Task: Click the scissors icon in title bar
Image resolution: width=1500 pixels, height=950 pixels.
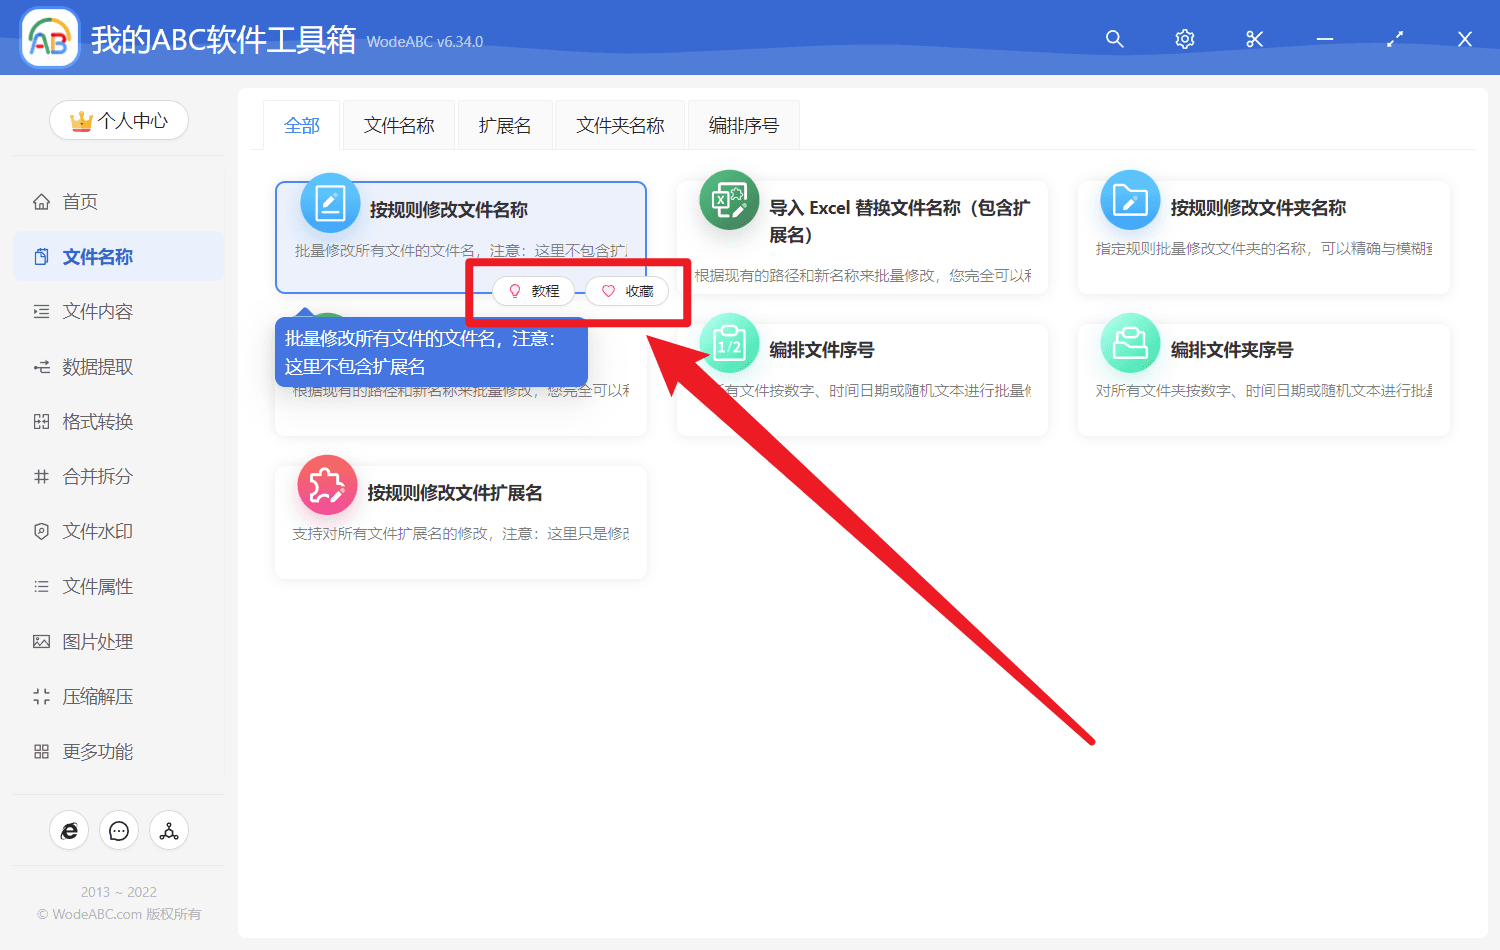Action: [x=1255, y=39]
